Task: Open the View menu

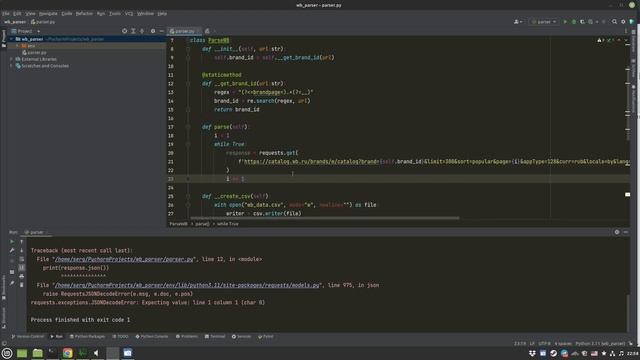Action: (x=30, y=13)
